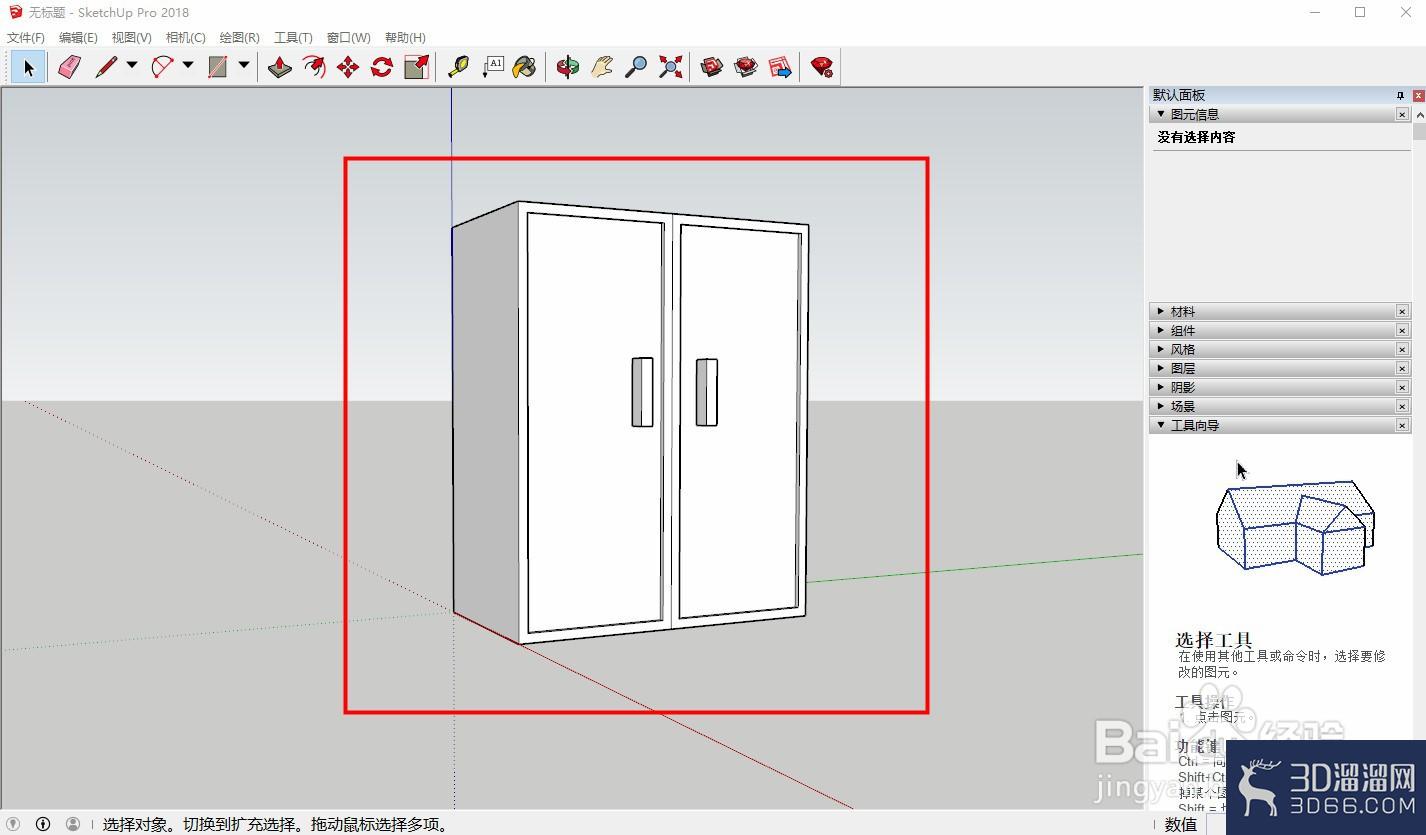
Task: Expand the 图层 panel
Action: (1161, 369)
